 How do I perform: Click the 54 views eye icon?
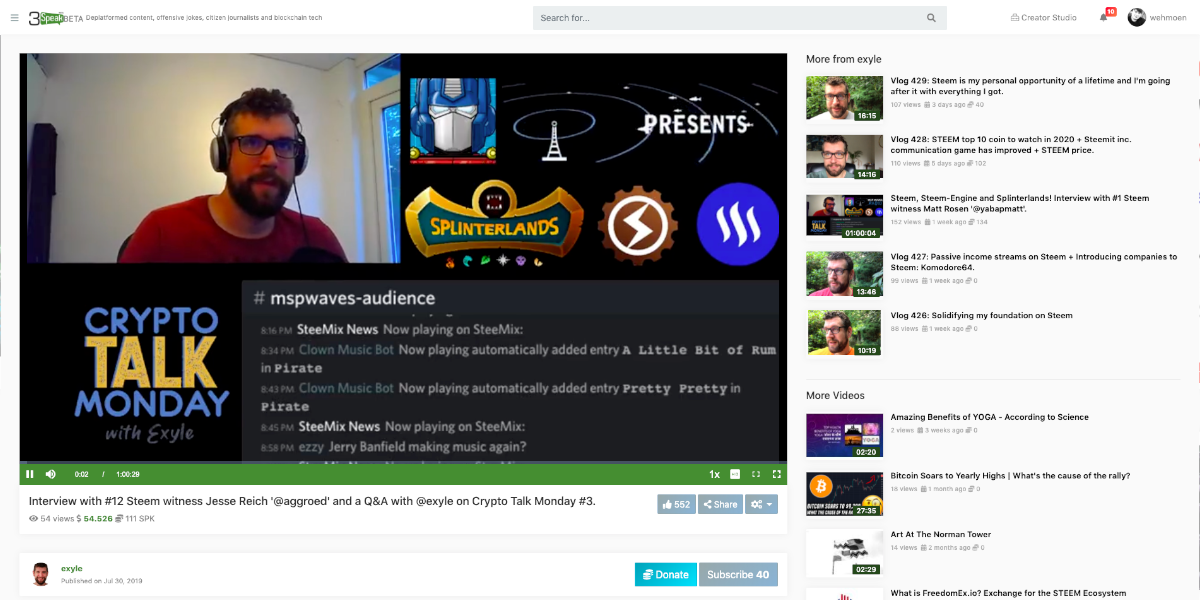point(33,519)
